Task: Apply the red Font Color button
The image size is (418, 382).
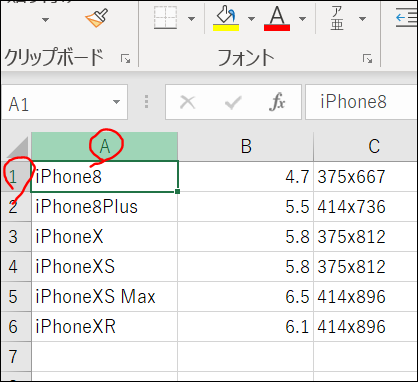Action: [277, 19]
